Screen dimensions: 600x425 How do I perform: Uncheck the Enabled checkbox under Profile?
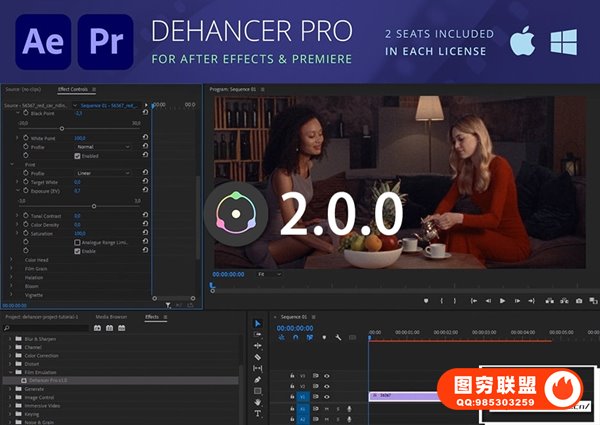77,155
